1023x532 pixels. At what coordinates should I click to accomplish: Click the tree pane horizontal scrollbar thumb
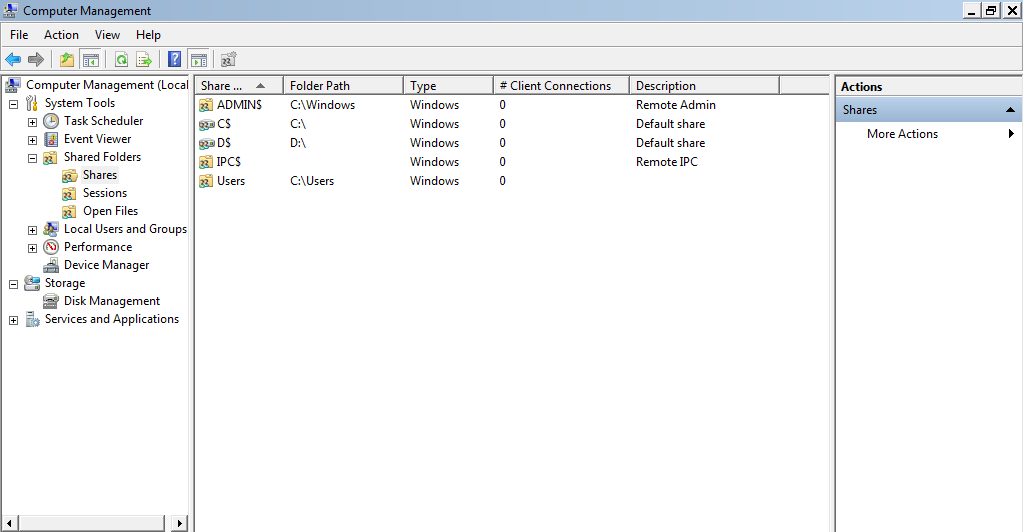[x=91, y=523]
